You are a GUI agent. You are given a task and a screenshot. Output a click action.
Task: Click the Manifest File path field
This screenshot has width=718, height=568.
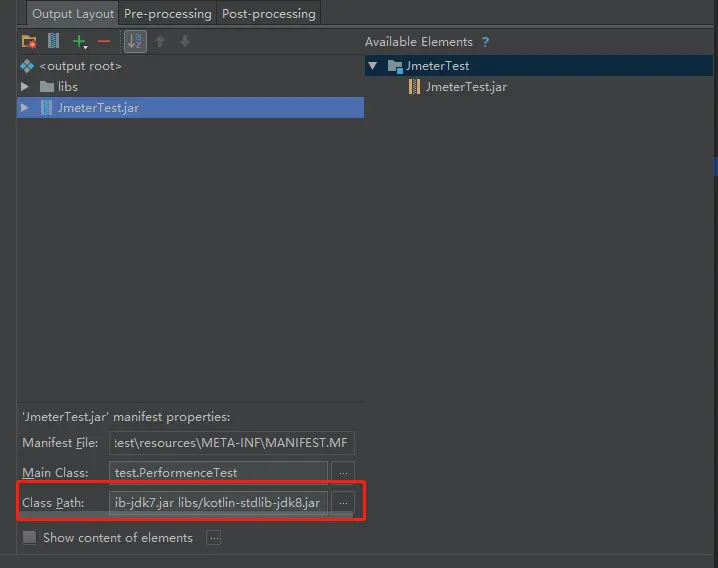(232, 442)
